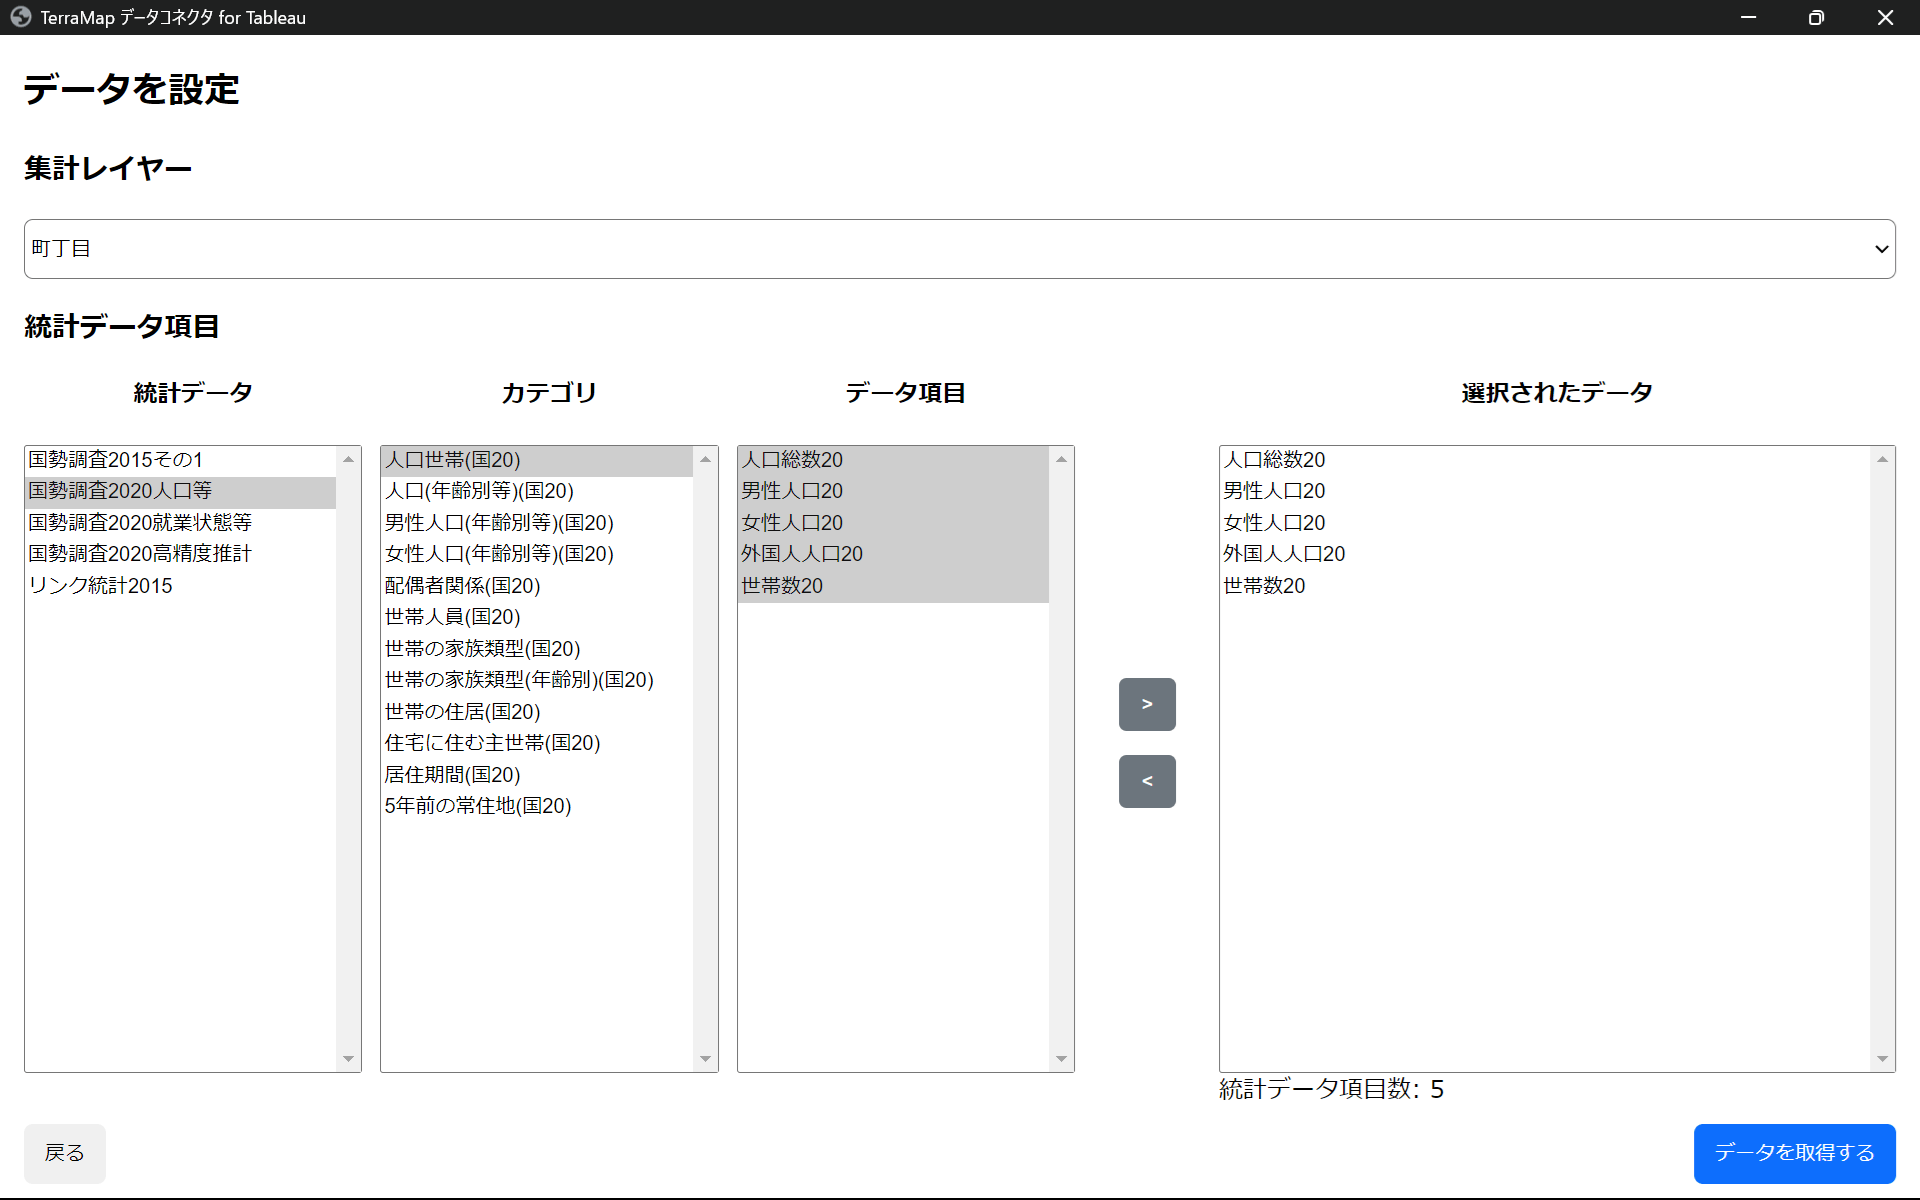
Task: Click the down arrow of データ項目 list scrollbar
Action: (1061, 1059)
